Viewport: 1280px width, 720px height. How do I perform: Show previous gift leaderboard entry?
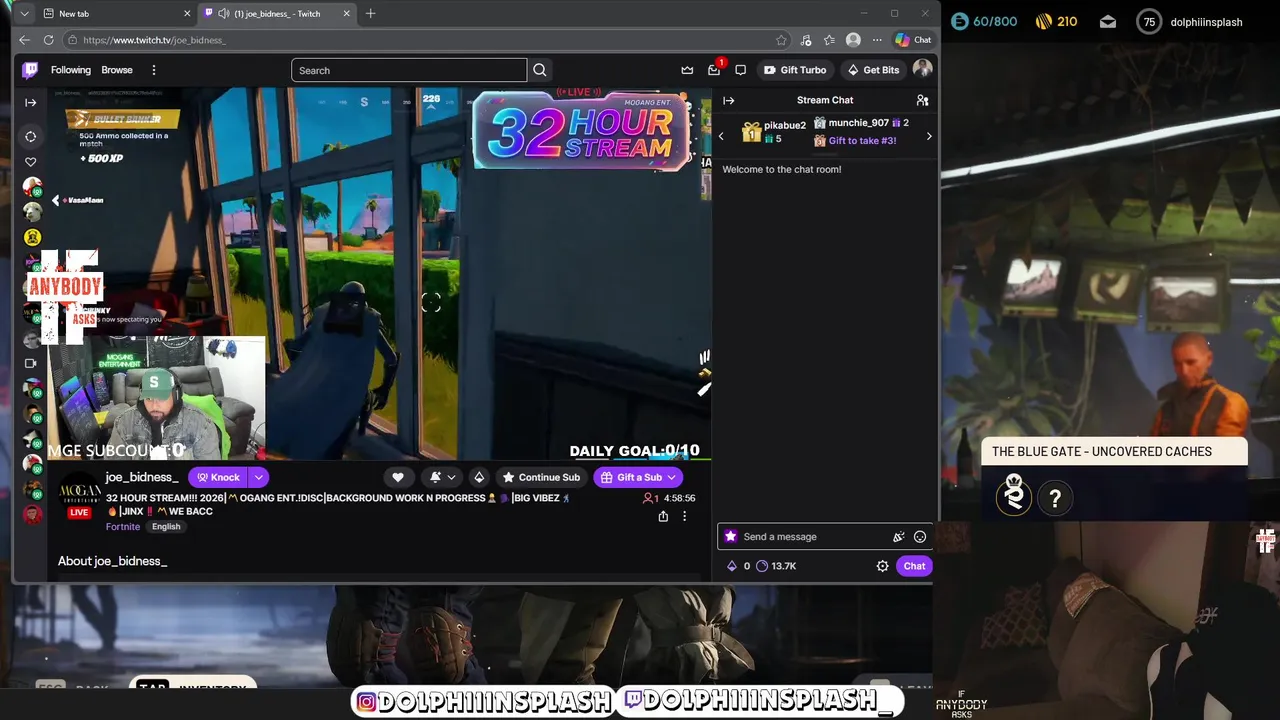[721, 136]
